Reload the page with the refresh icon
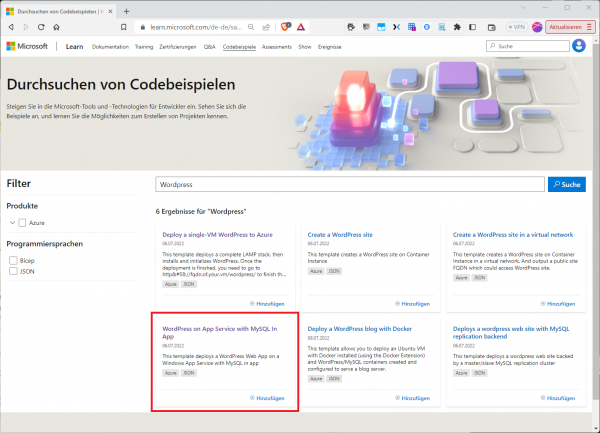The height and width of the screenshot is (433, 600). pyautogui.click(x=41, y=27)
